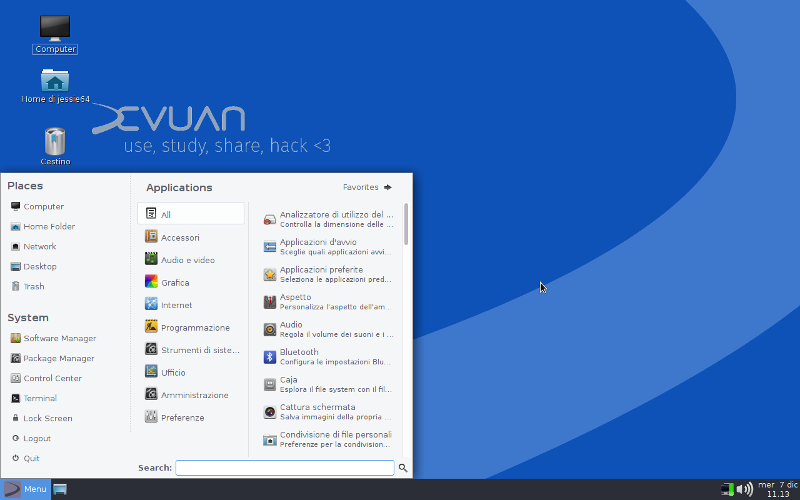The image size is (800, 500).
Task: Launch Applicazioni d'avvio
Action: [328, 246]
